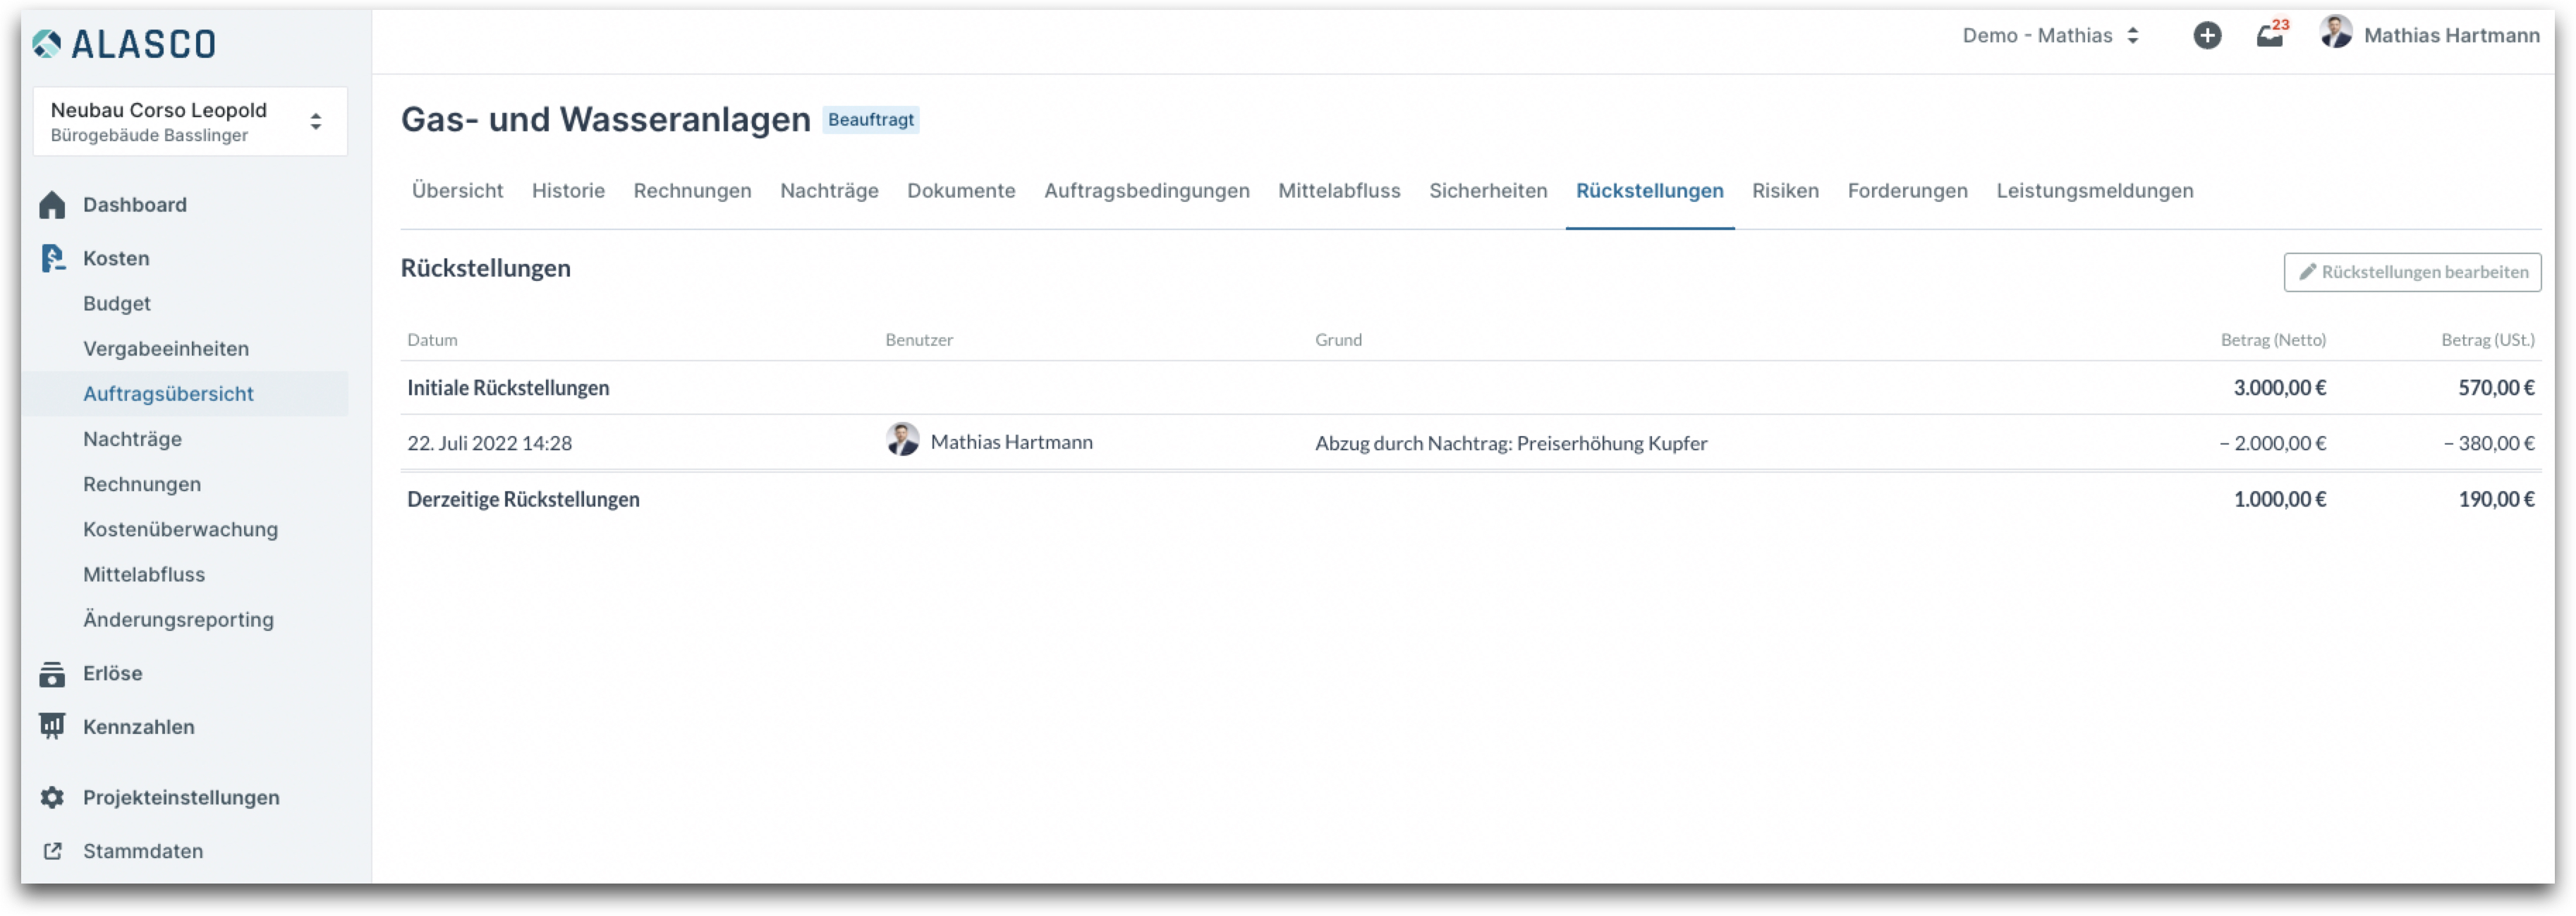The height and width of the screenshot is (916, 2576).
Task: Click the Datum column header
Action: click(x=432, y=340)
